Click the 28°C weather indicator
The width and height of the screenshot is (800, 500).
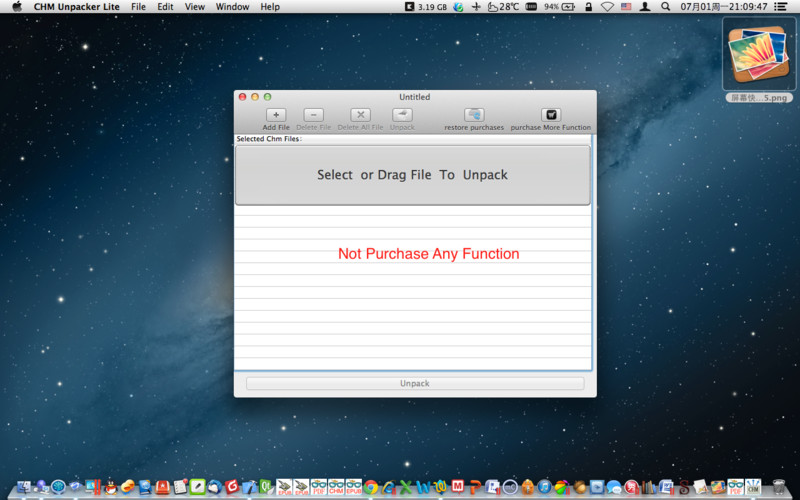coord(503,7)
